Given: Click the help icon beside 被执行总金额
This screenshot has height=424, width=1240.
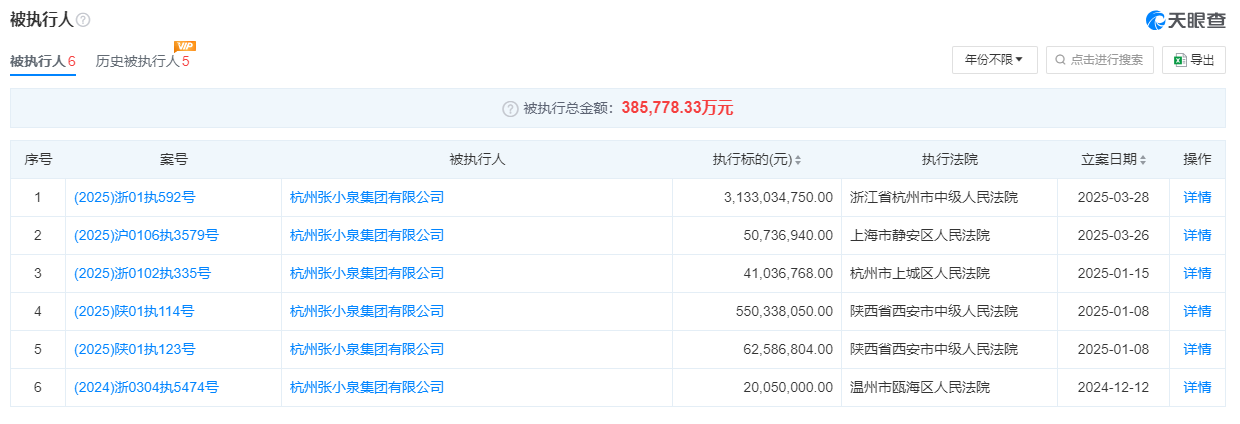Looking at the screenshot, I should click(510, 108).
